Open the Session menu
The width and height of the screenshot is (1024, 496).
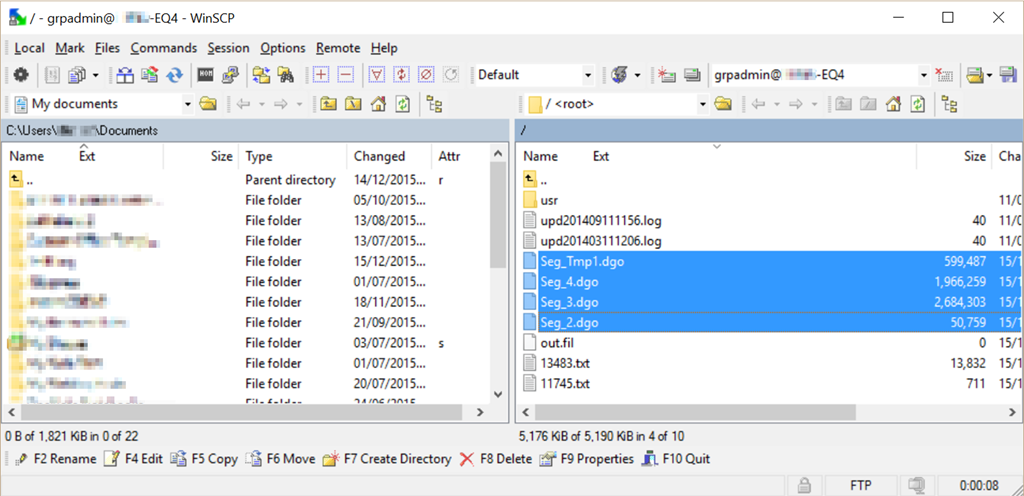[229, 48]
